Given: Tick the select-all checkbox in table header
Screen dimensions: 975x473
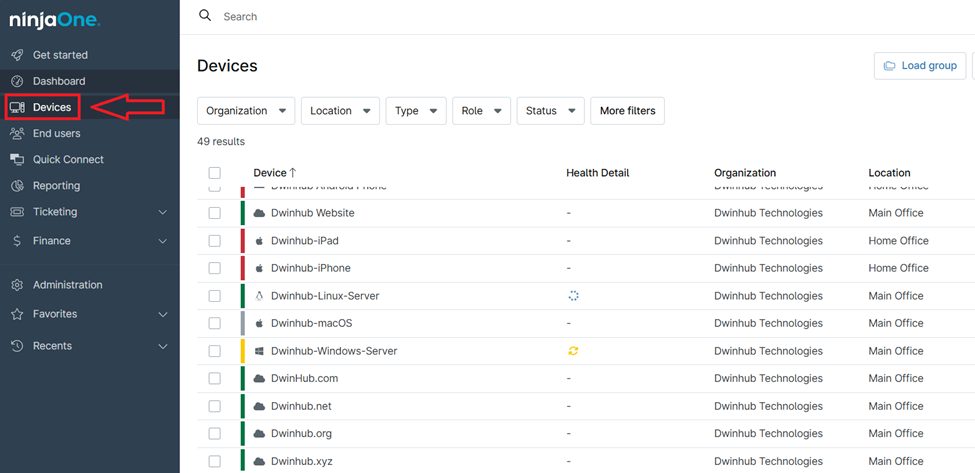Looking at the screenshot, I should click(x=215, y=173).
